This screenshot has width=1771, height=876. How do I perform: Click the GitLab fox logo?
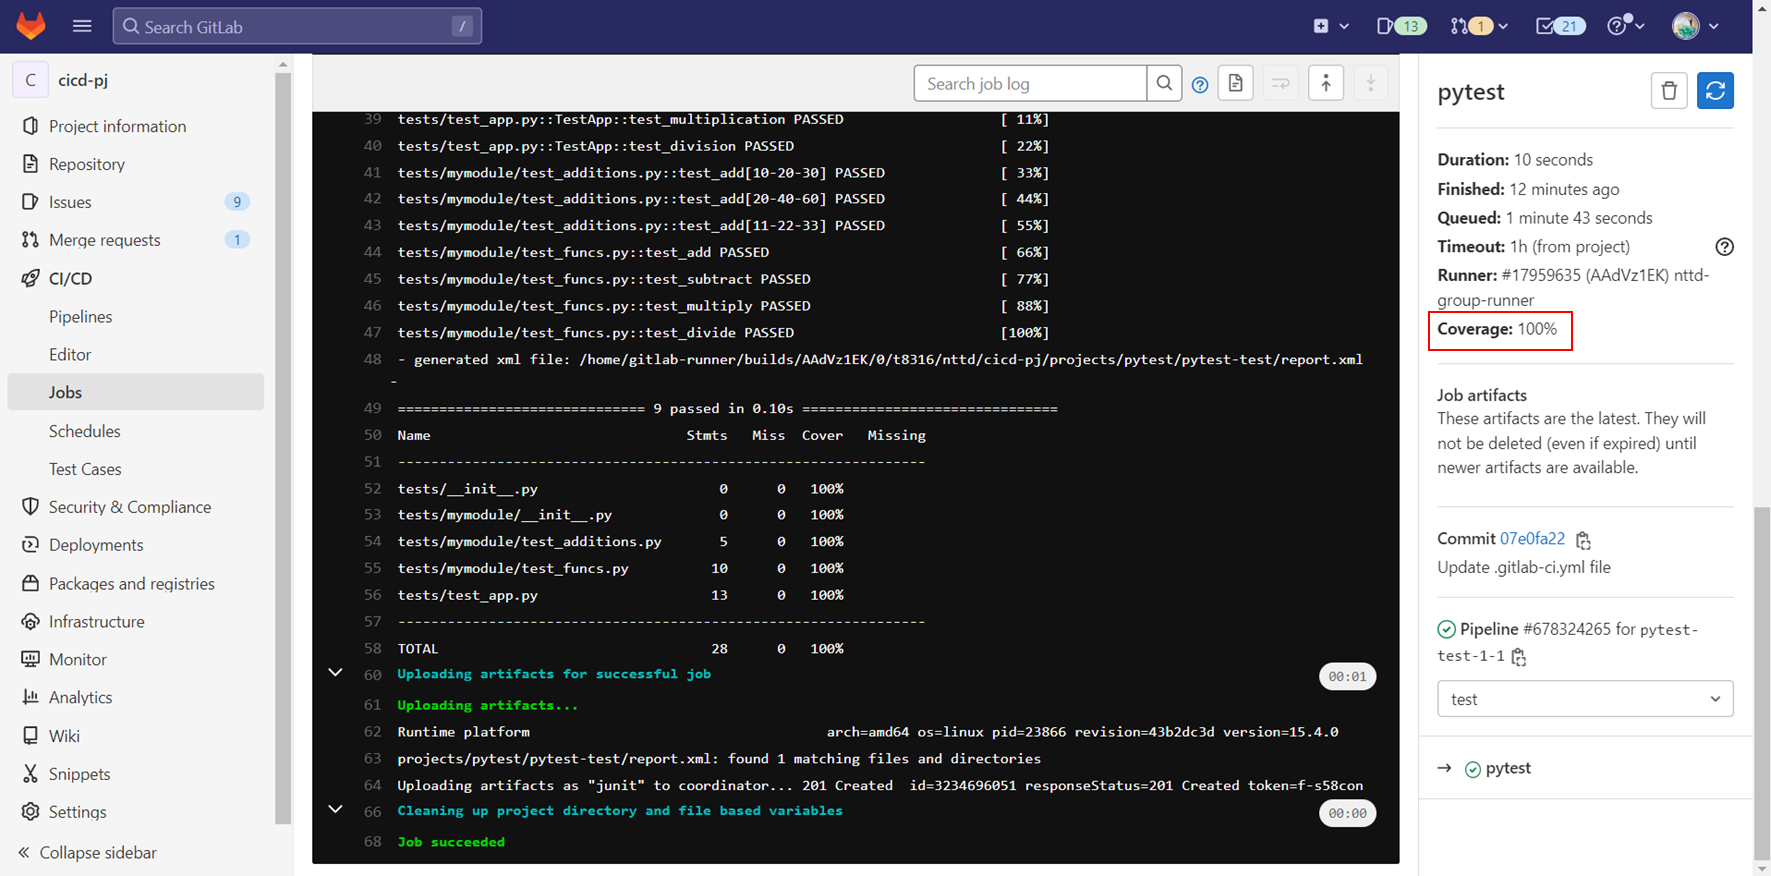click(x=31, y=26)
